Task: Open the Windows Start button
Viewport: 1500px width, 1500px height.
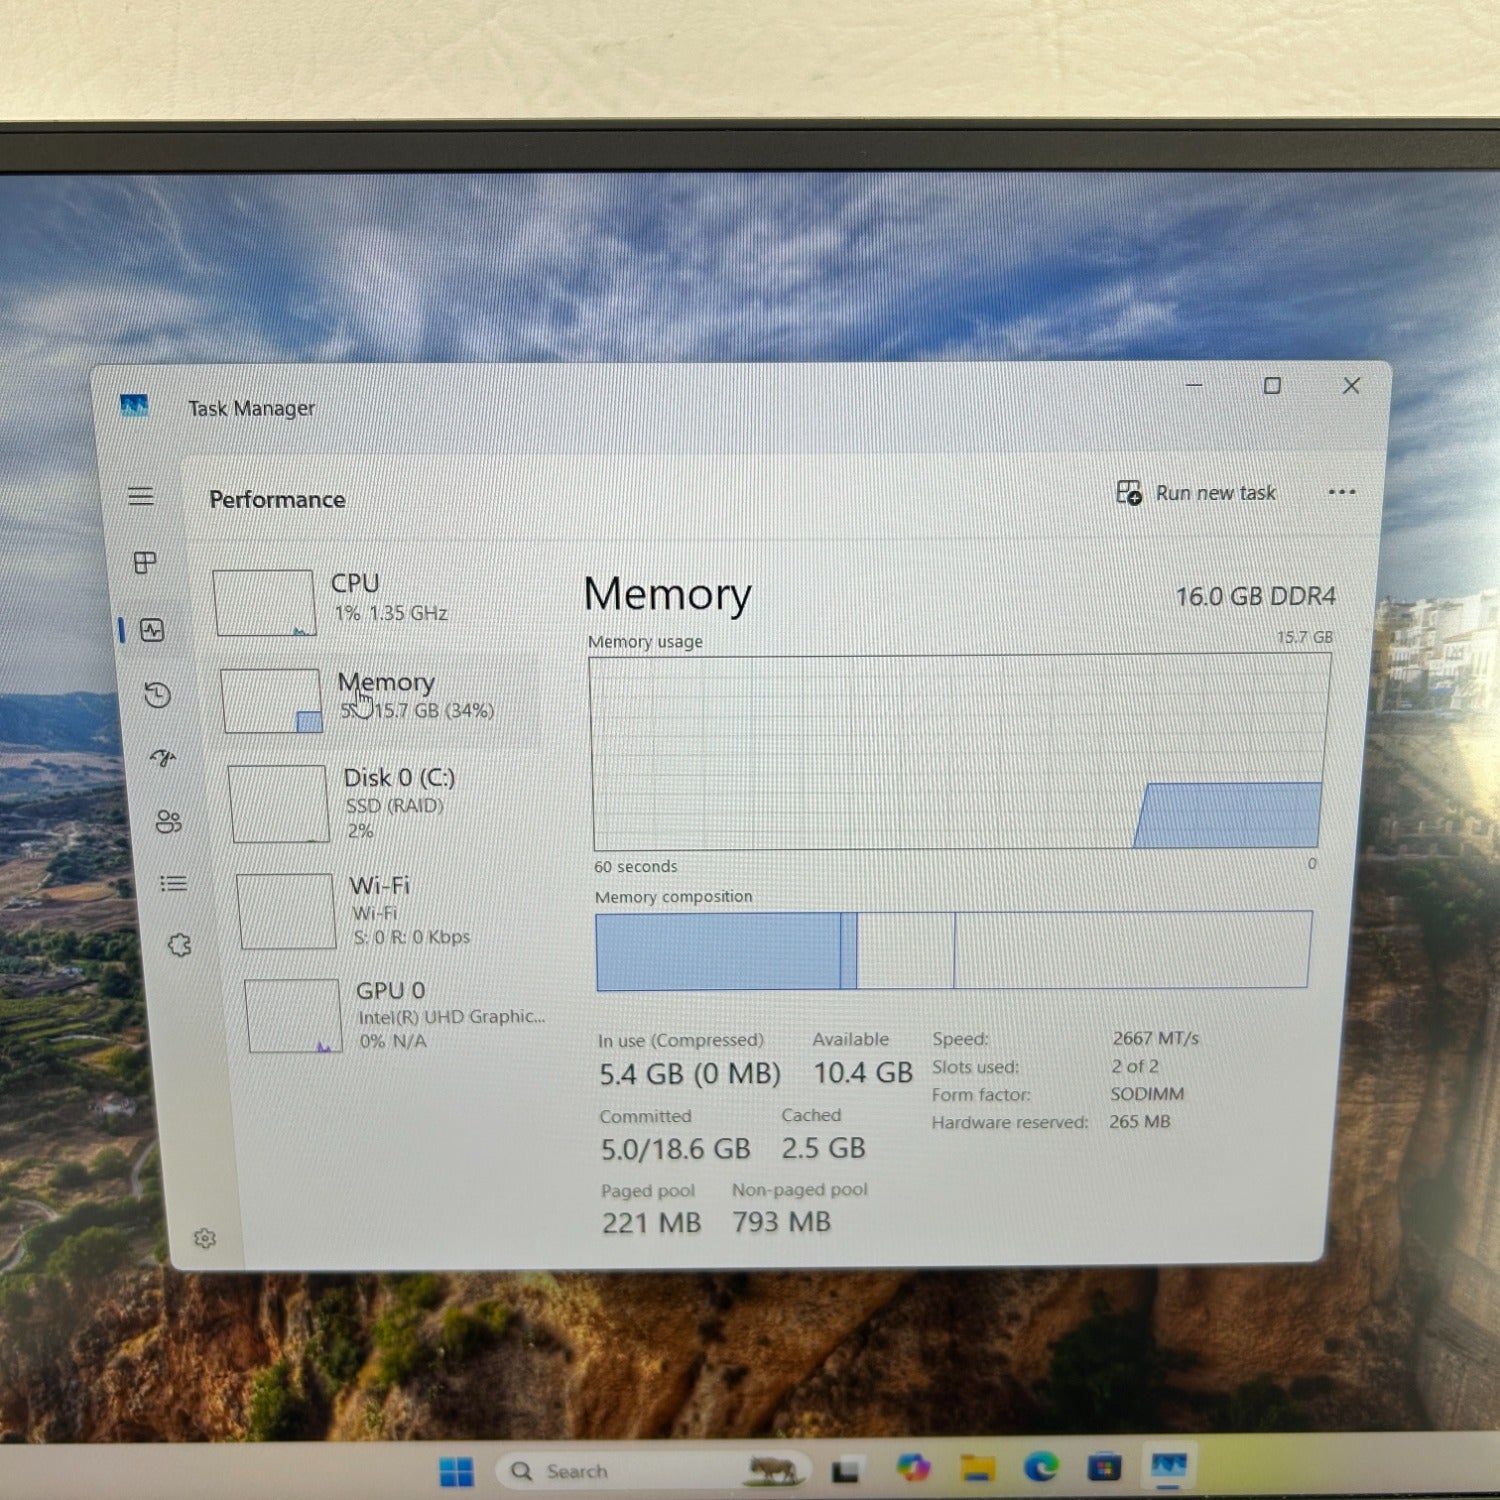Action: pyautogui.click(x=456, y=1471)
